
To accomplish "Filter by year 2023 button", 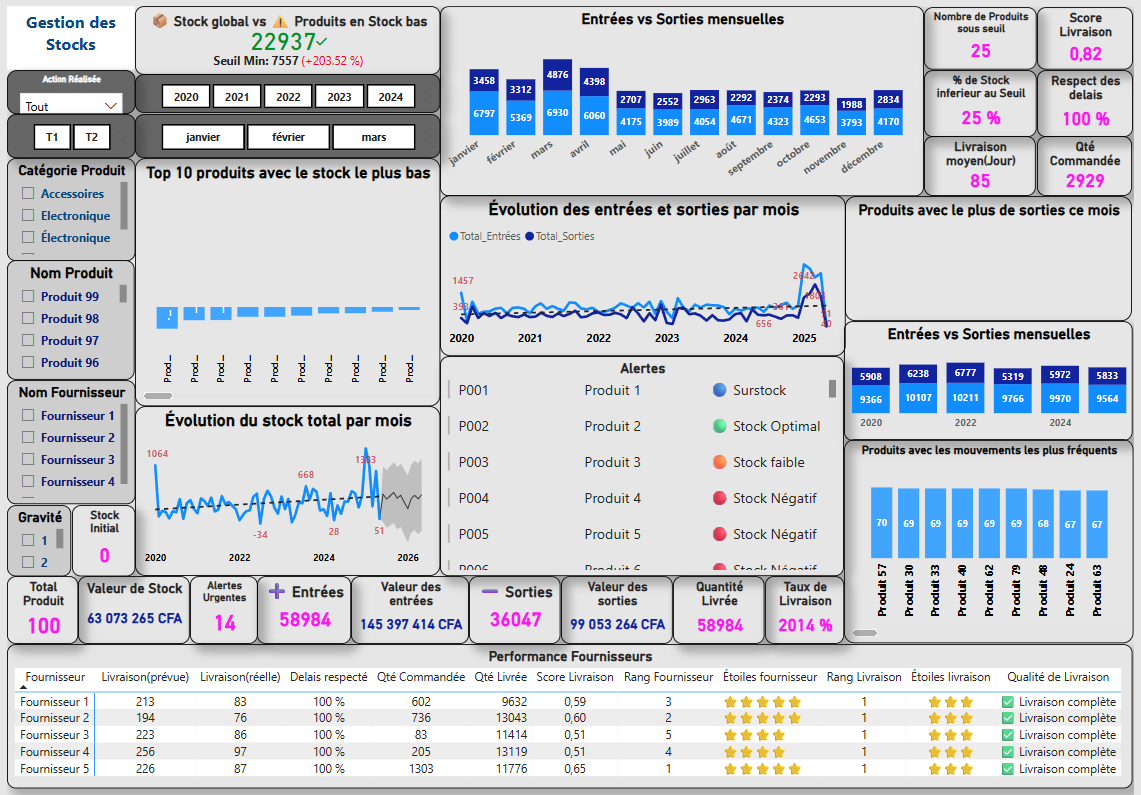I will pyautogui.click(x=339, y=97).
